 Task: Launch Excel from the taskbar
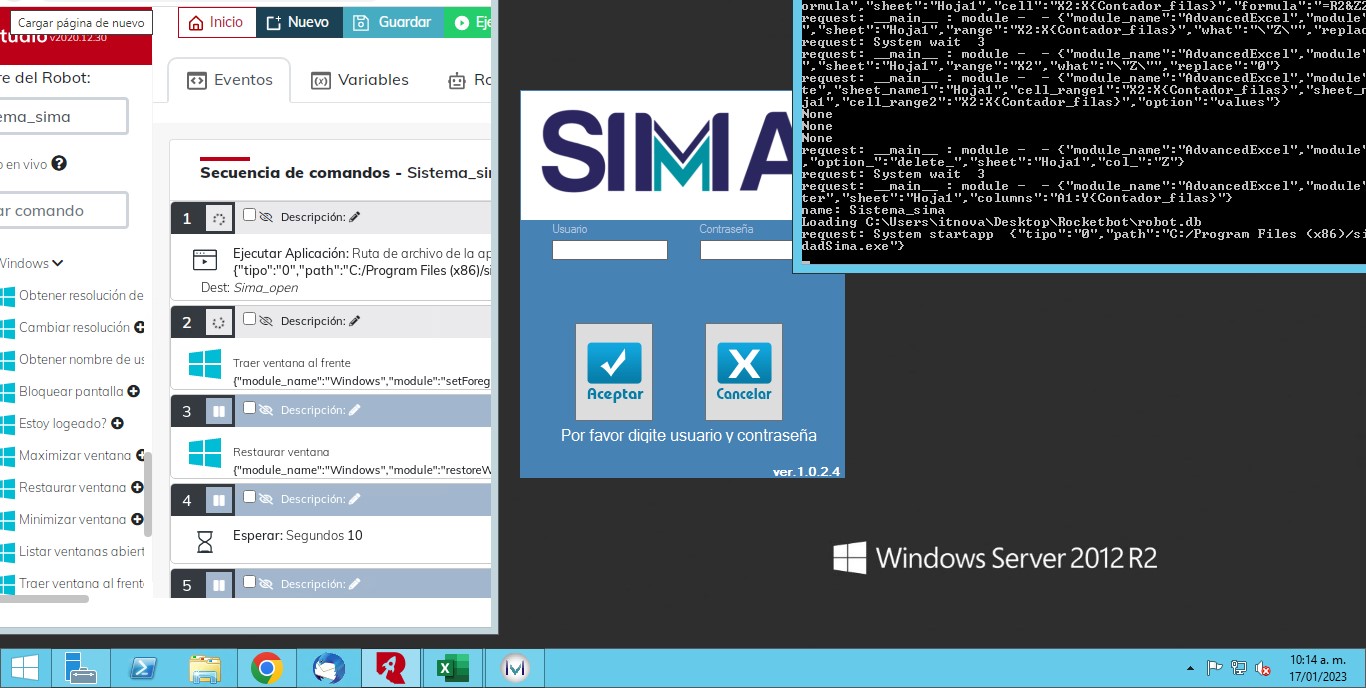tap(453, 667)
